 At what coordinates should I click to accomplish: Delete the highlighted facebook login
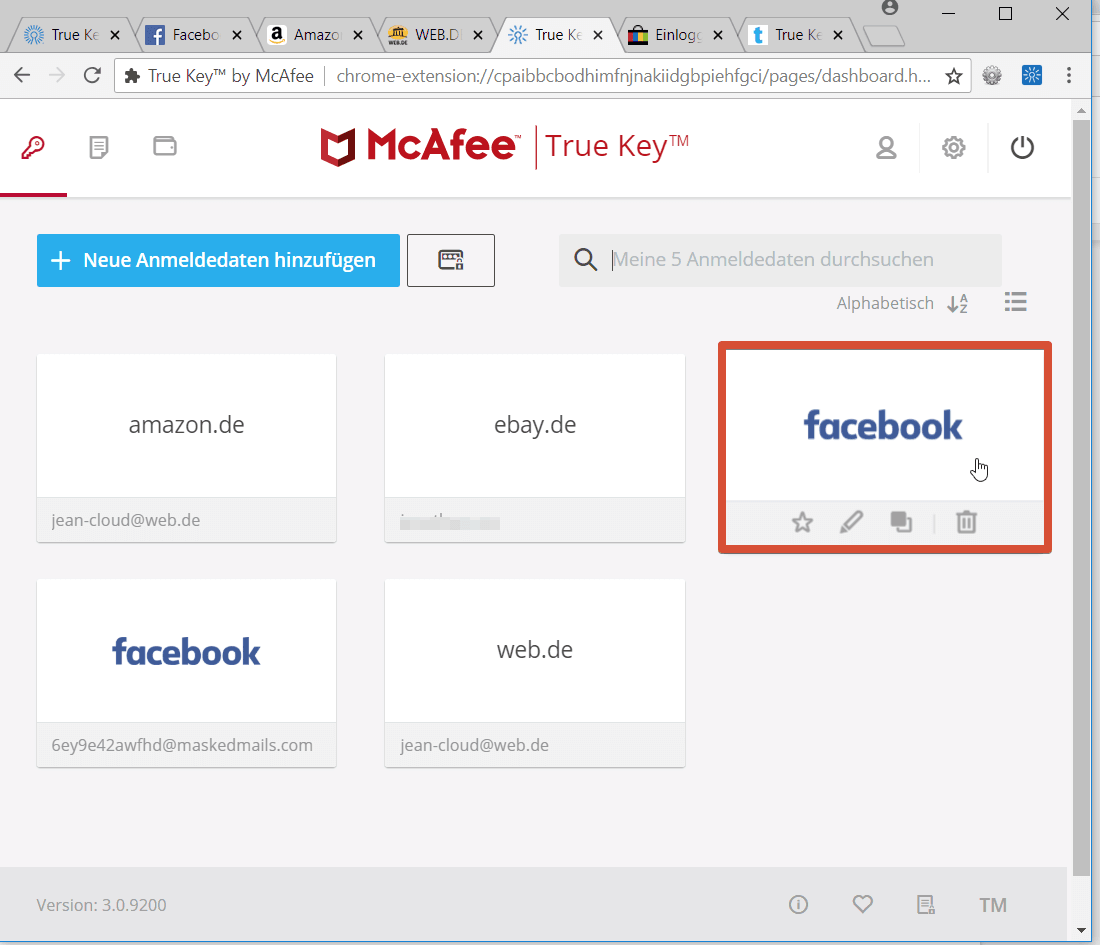[966, 522]
